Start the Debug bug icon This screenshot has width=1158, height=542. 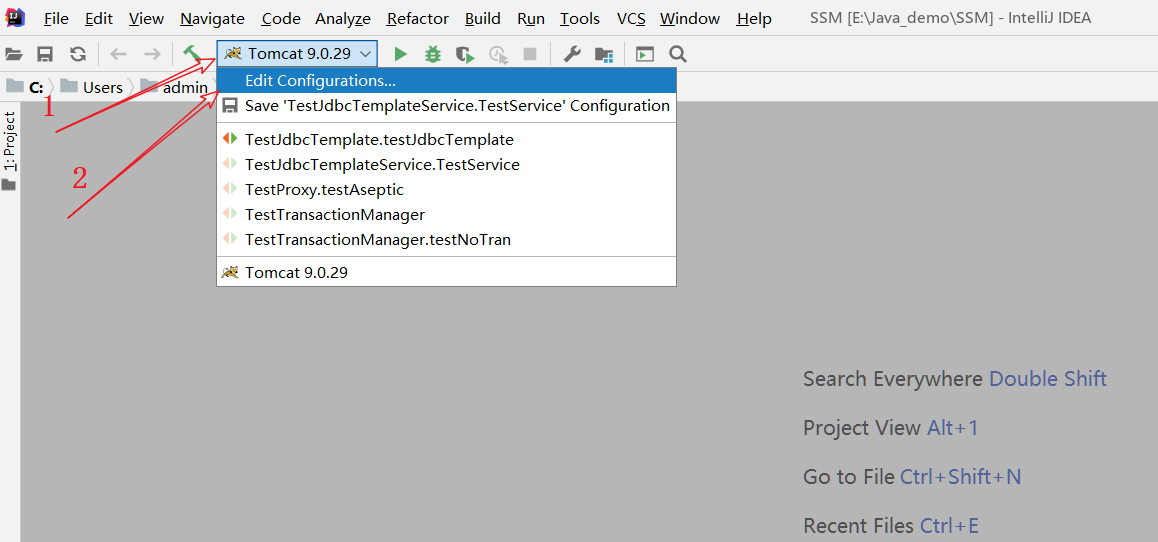433,54
